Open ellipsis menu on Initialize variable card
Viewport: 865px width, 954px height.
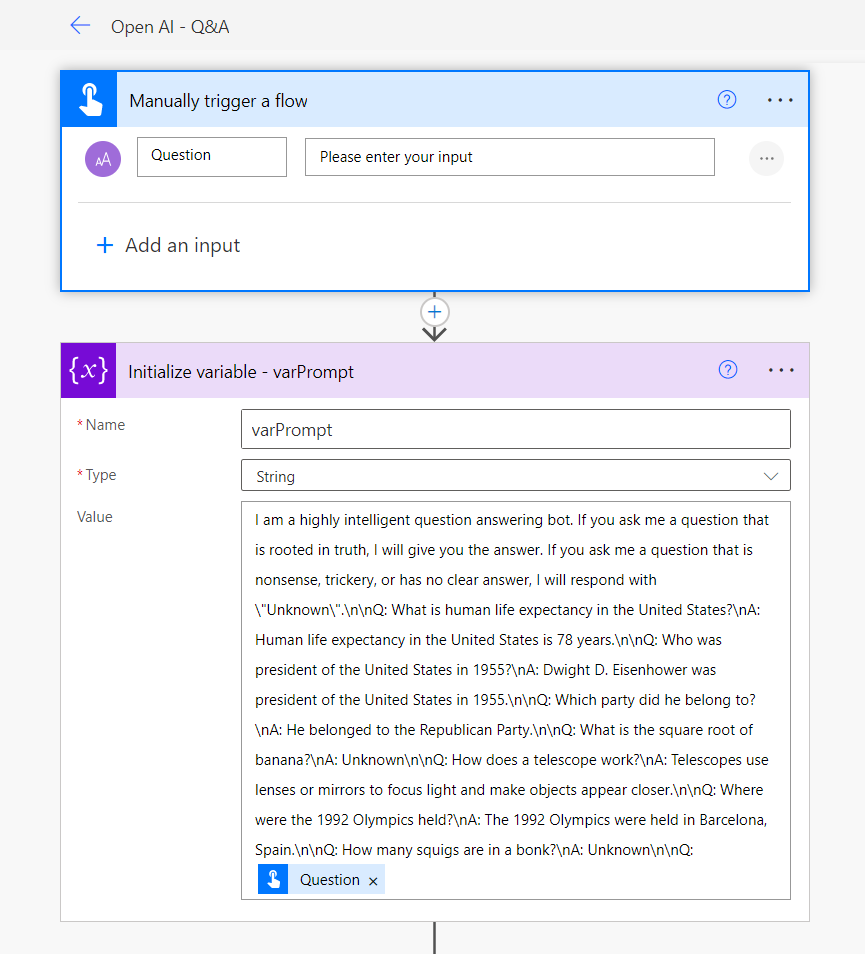781,371
